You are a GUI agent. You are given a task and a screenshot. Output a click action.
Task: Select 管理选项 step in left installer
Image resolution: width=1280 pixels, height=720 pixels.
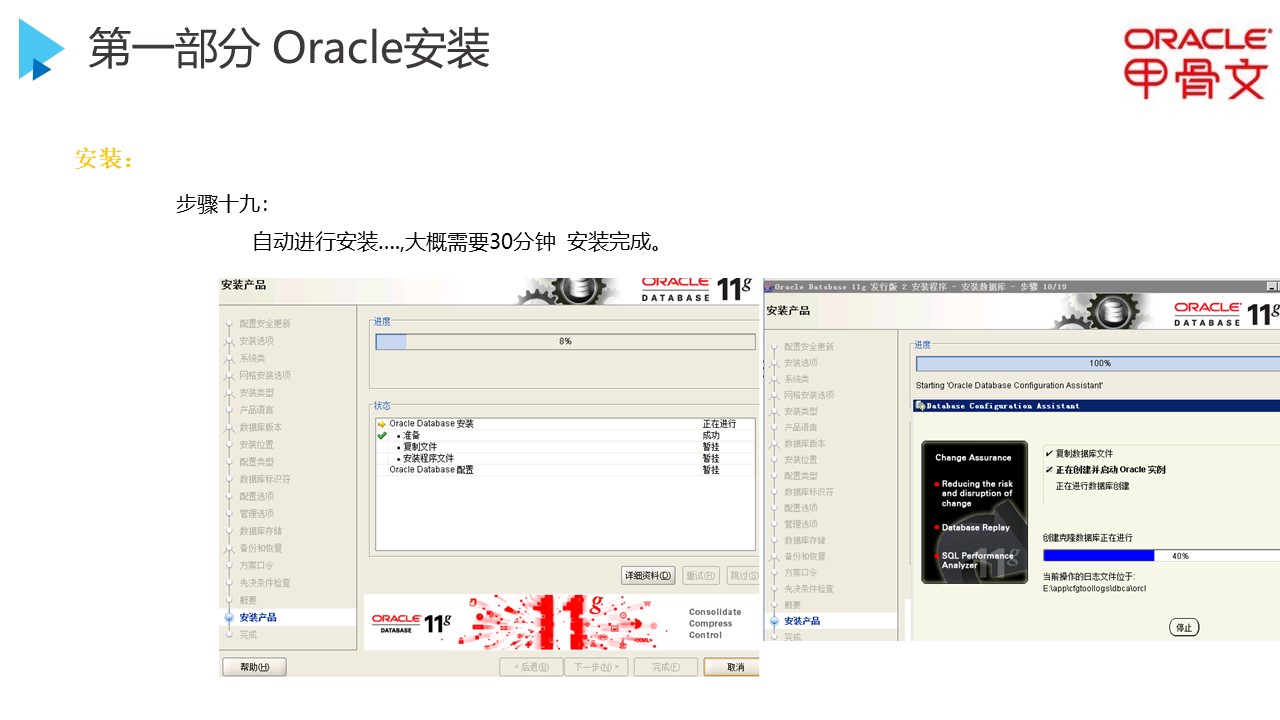click(256, 514)
